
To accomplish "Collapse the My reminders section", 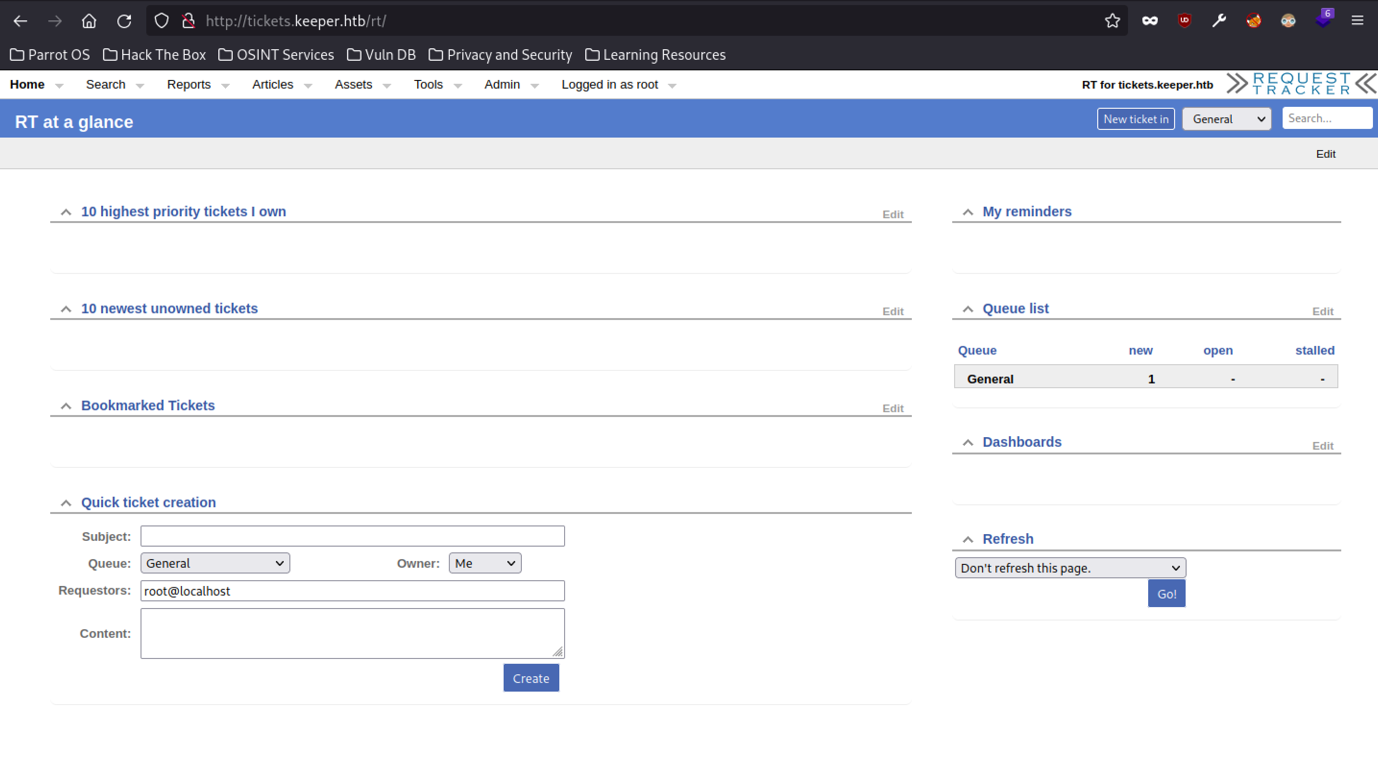I will click(967, 211).
